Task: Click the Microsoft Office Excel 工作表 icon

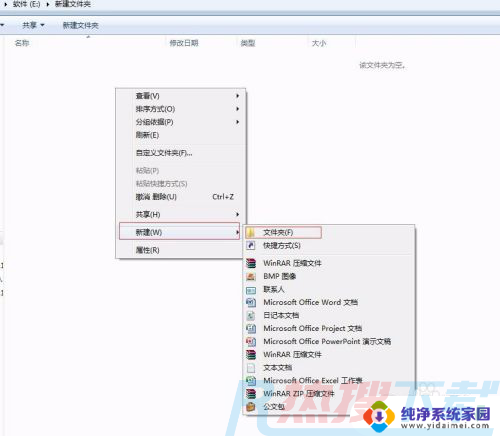Action: click(x=251, y=381)
